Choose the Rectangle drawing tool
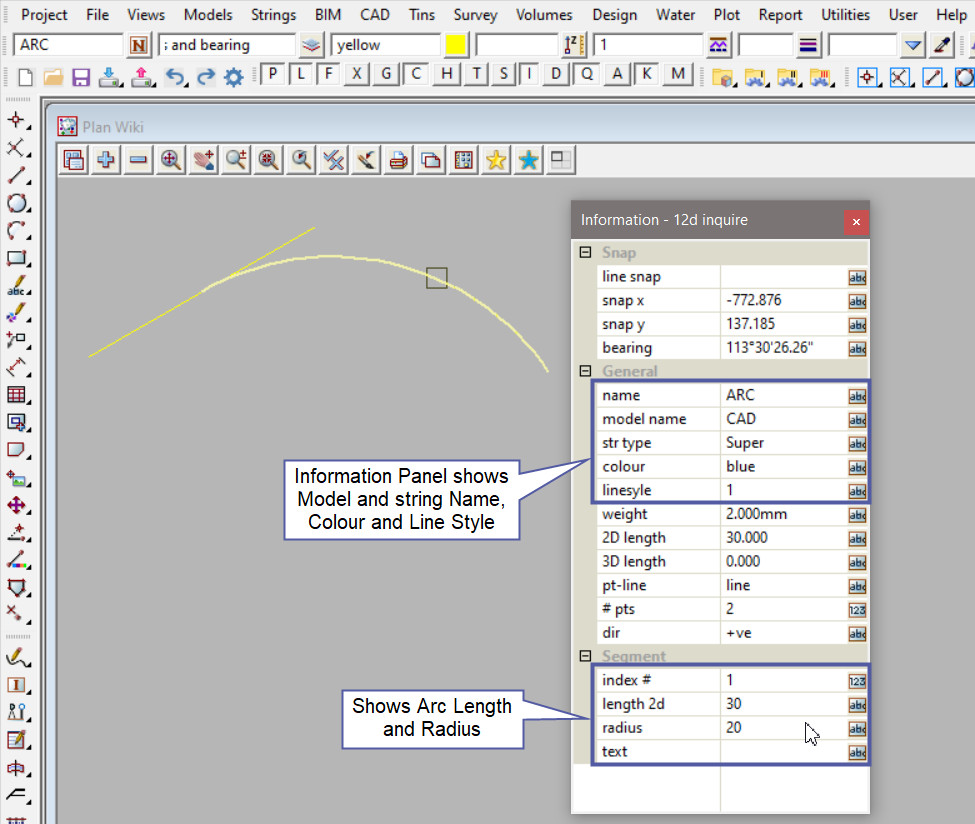Screen dimensions: 975x824 coord(17,259)
